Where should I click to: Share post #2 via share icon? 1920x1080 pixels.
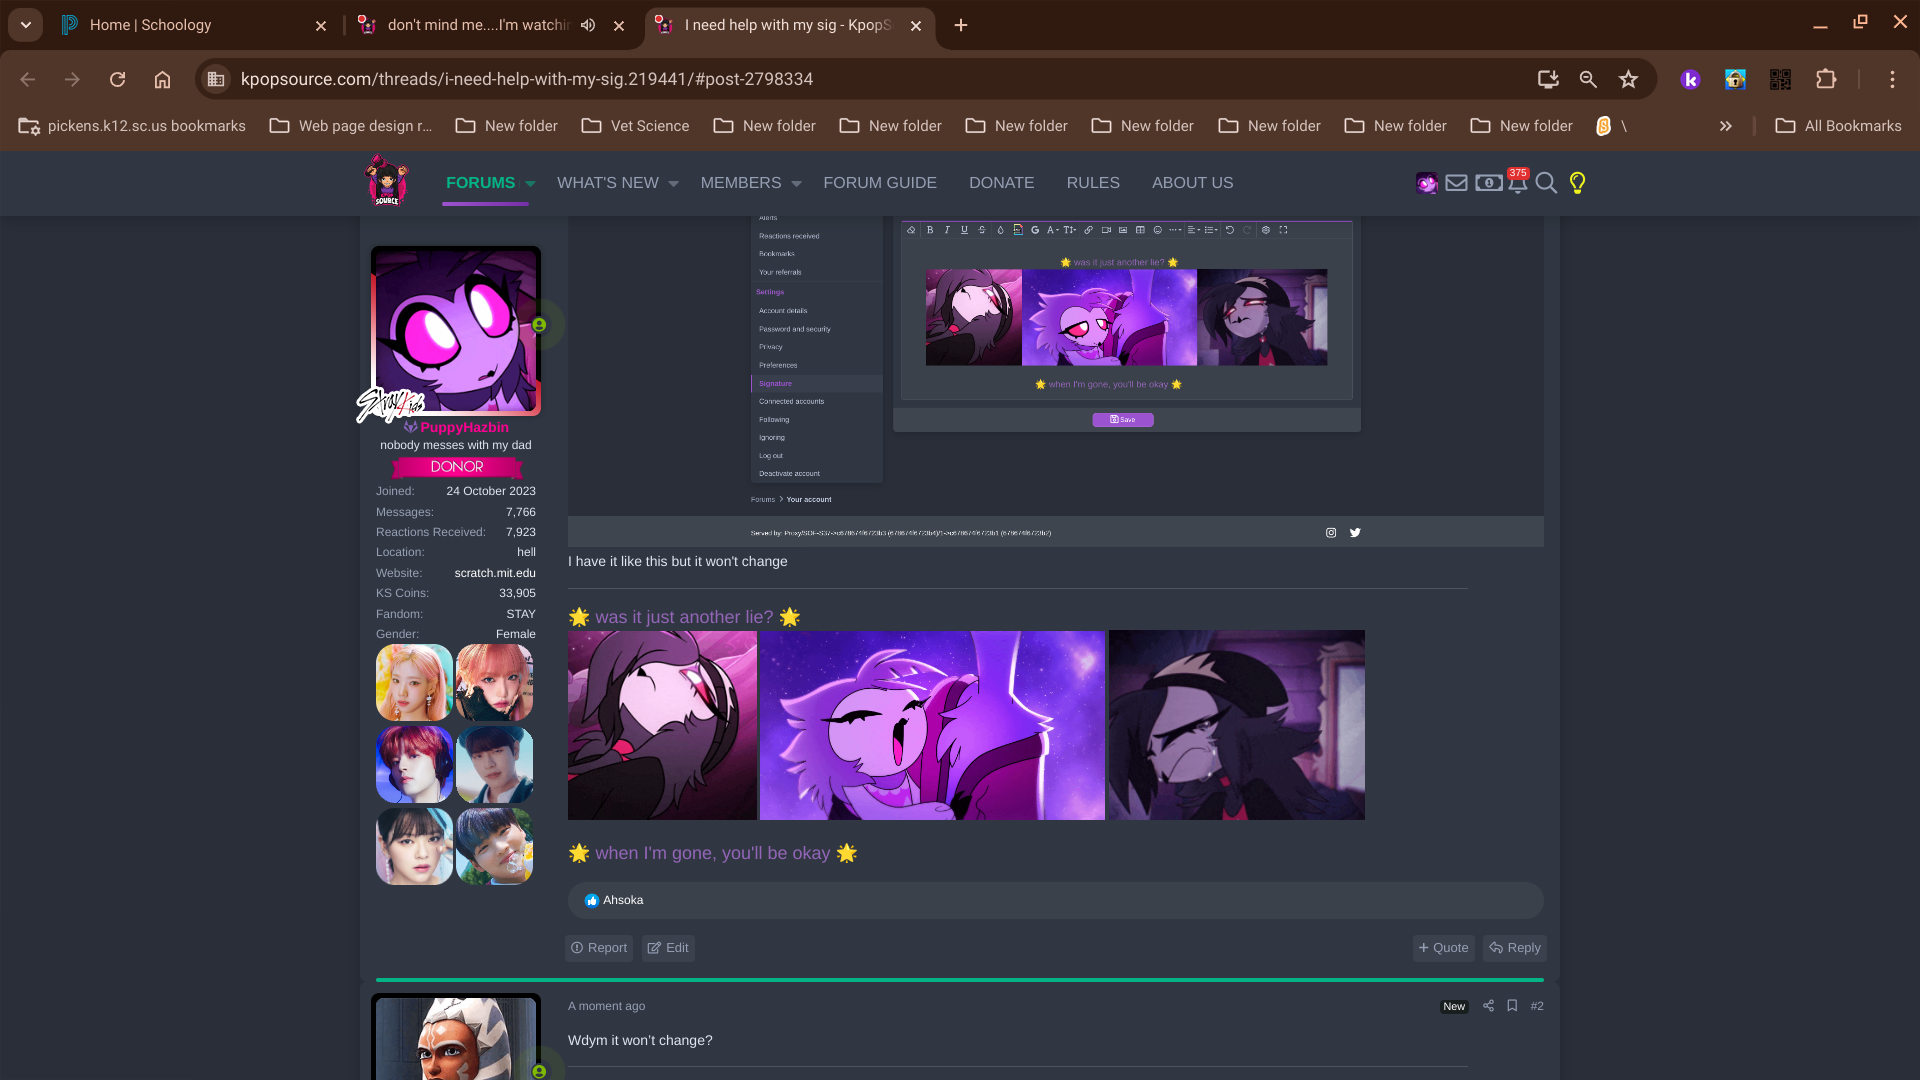click(1488, 1006)
